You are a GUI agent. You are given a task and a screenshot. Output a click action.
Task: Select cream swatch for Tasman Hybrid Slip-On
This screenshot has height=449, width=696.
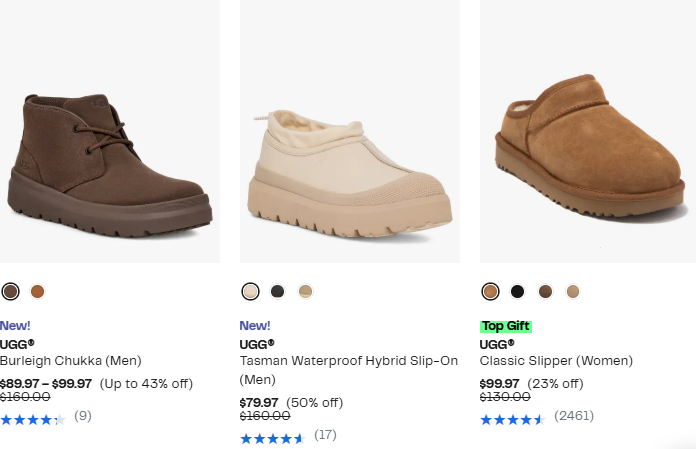(250, 291)
